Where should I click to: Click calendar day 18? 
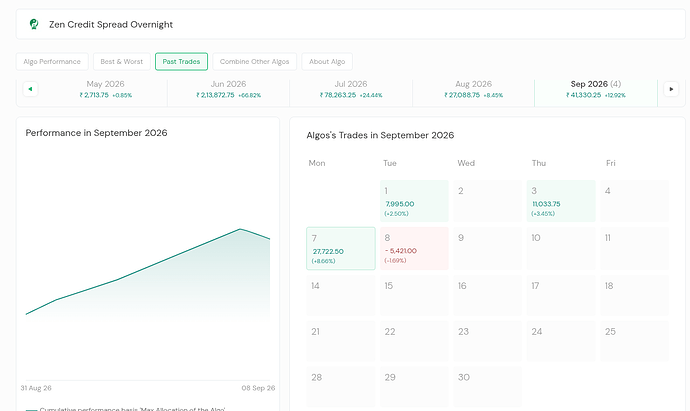click(x=635, y=295)
